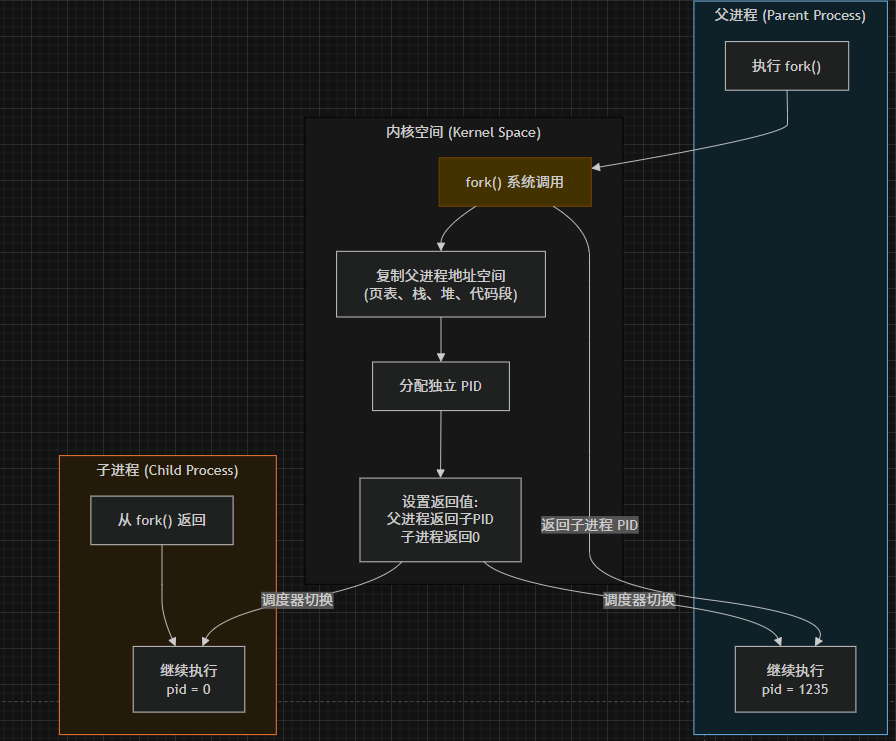
Task: Click the '返回子进程 PID' edge label
Action: tap(589, 525)
